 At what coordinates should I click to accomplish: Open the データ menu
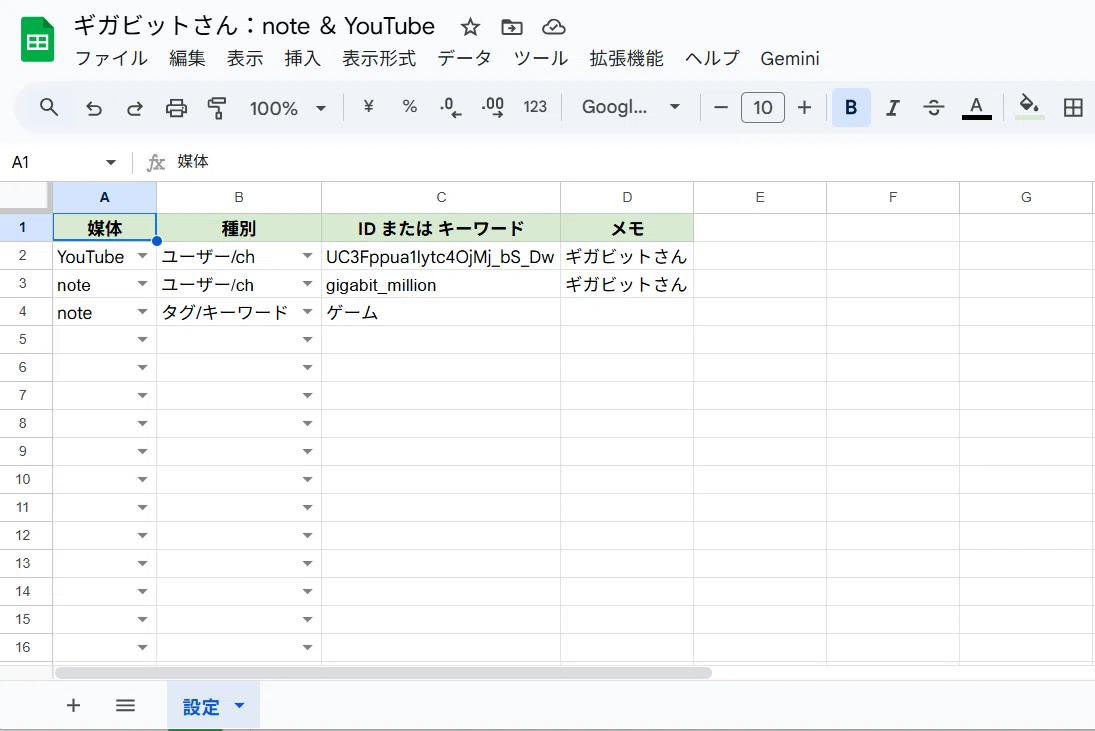(464, 59)
